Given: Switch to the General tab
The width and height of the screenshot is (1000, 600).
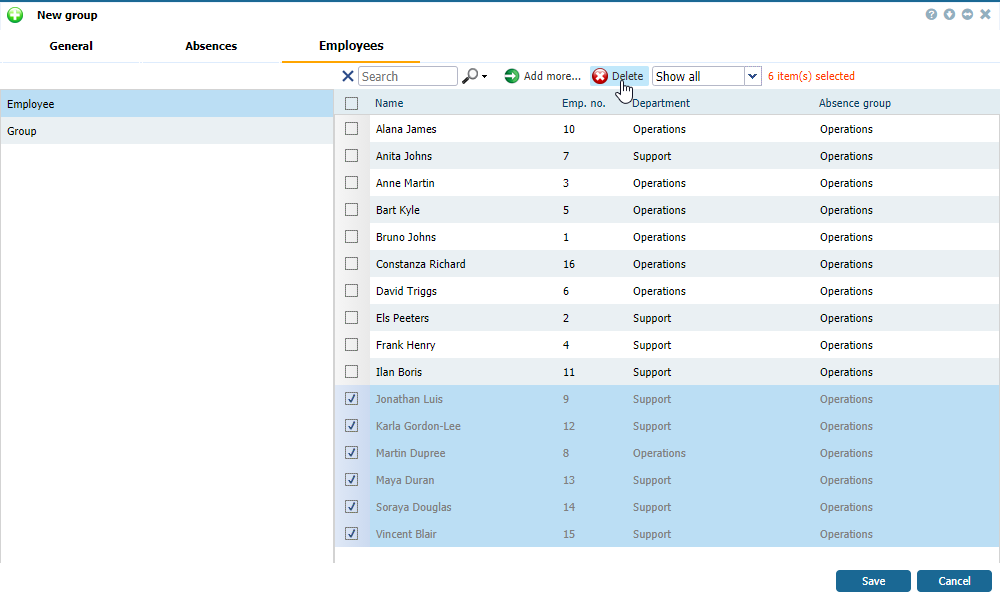Looking at the screenshot, I should pos(71,46).
